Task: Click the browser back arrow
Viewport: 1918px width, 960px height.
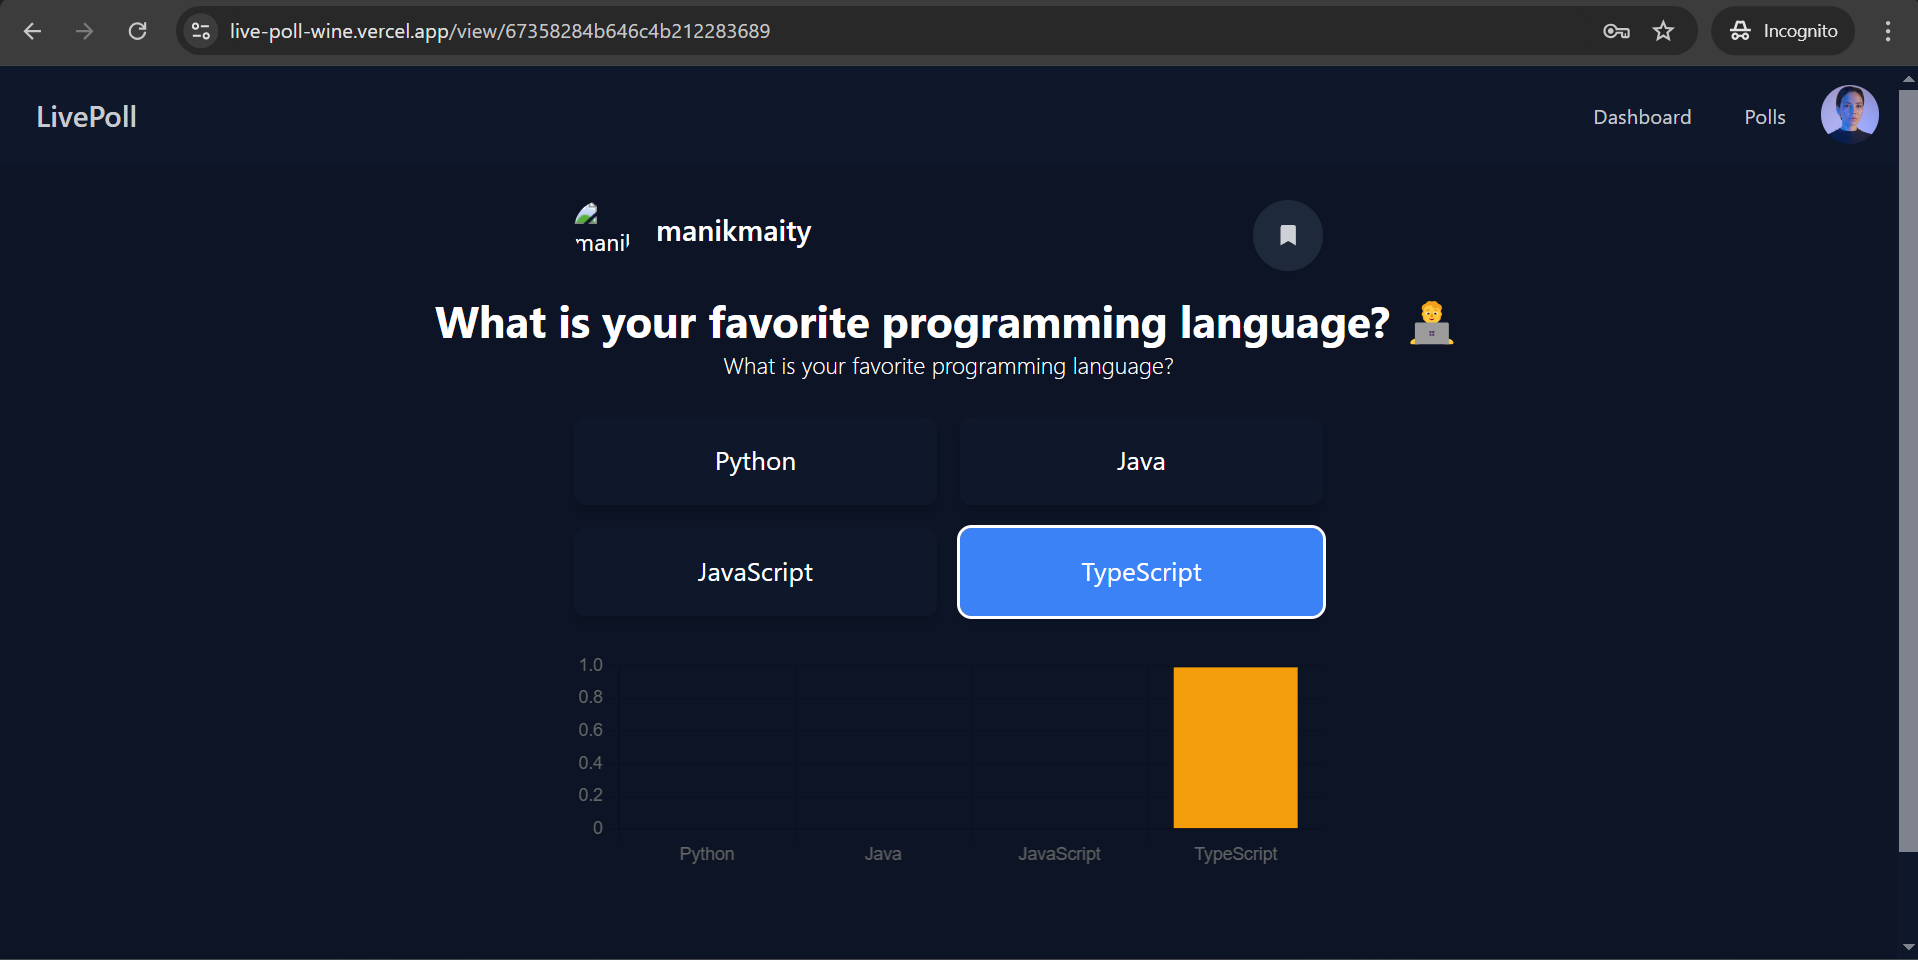Action: coord(32,31)
